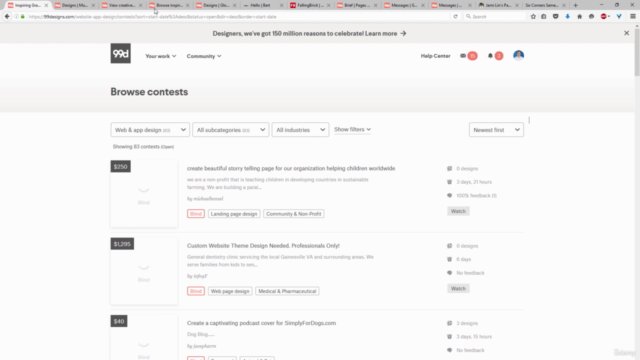640x360 pixels.
Task: Close the Jami Lin's Pa... tab
Action: (517, 5)
